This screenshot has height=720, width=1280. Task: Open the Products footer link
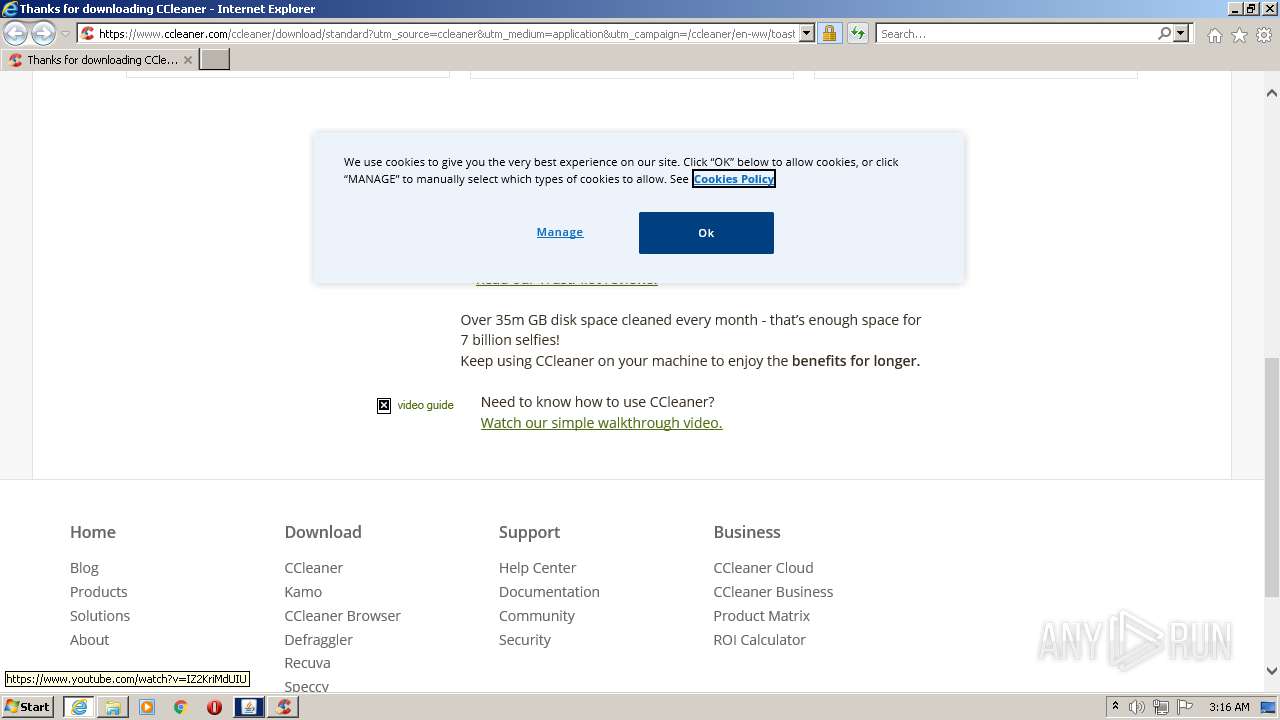tap(98, 592)
